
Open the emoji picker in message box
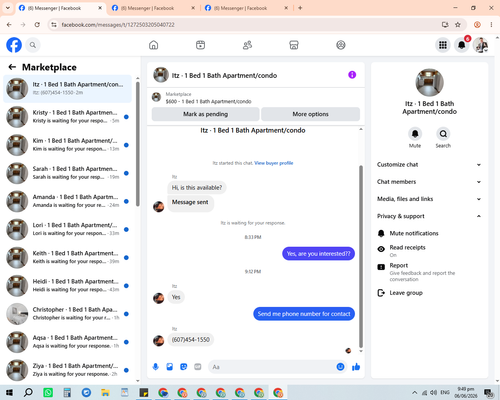tap(340, 367)
